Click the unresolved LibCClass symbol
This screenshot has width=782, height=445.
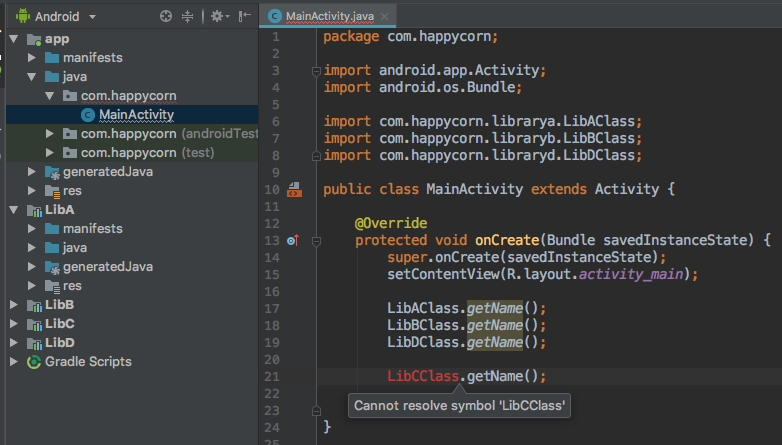pyautogui.click(x=423, y=376)
